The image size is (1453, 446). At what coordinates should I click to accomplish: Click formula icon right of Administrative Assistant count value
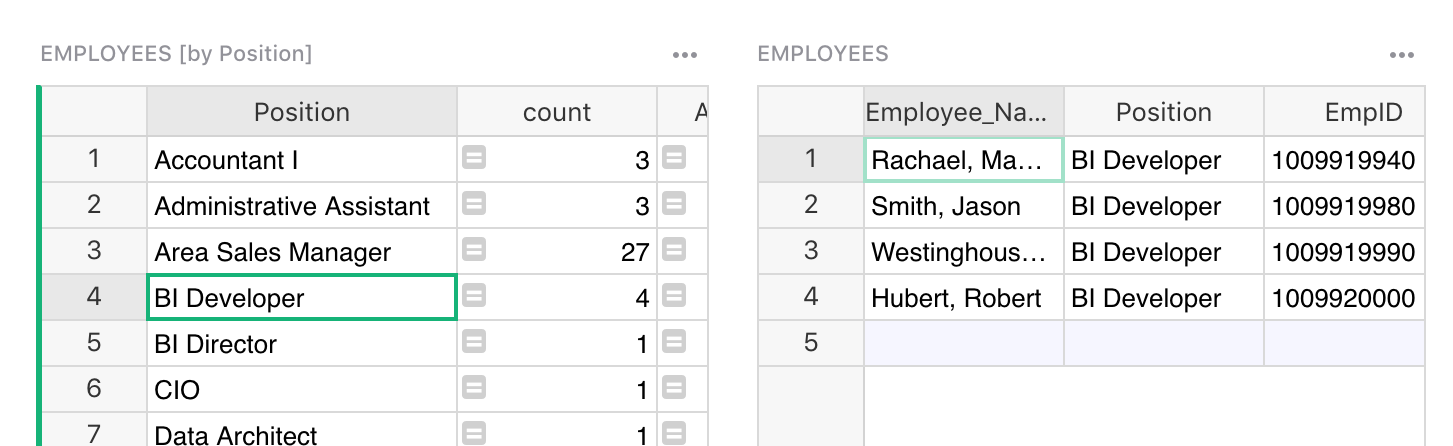(x=674, y=203)
